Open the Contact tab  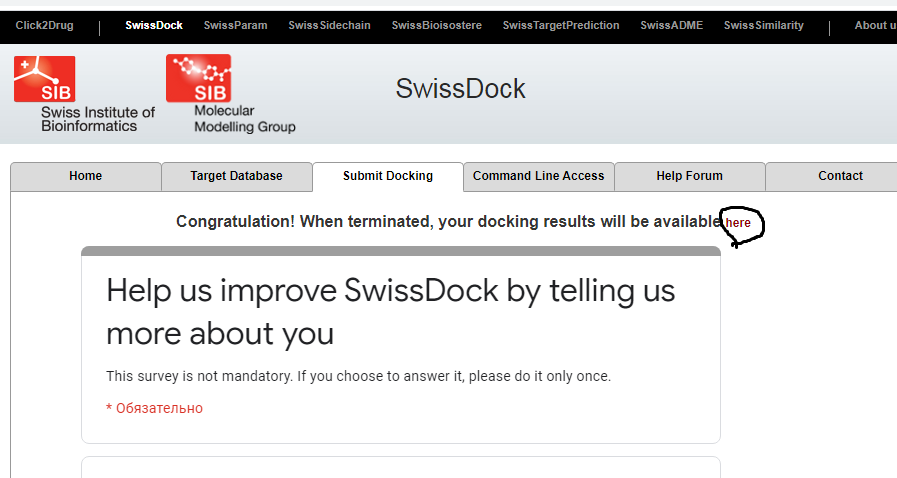click(x=840, y=176)
